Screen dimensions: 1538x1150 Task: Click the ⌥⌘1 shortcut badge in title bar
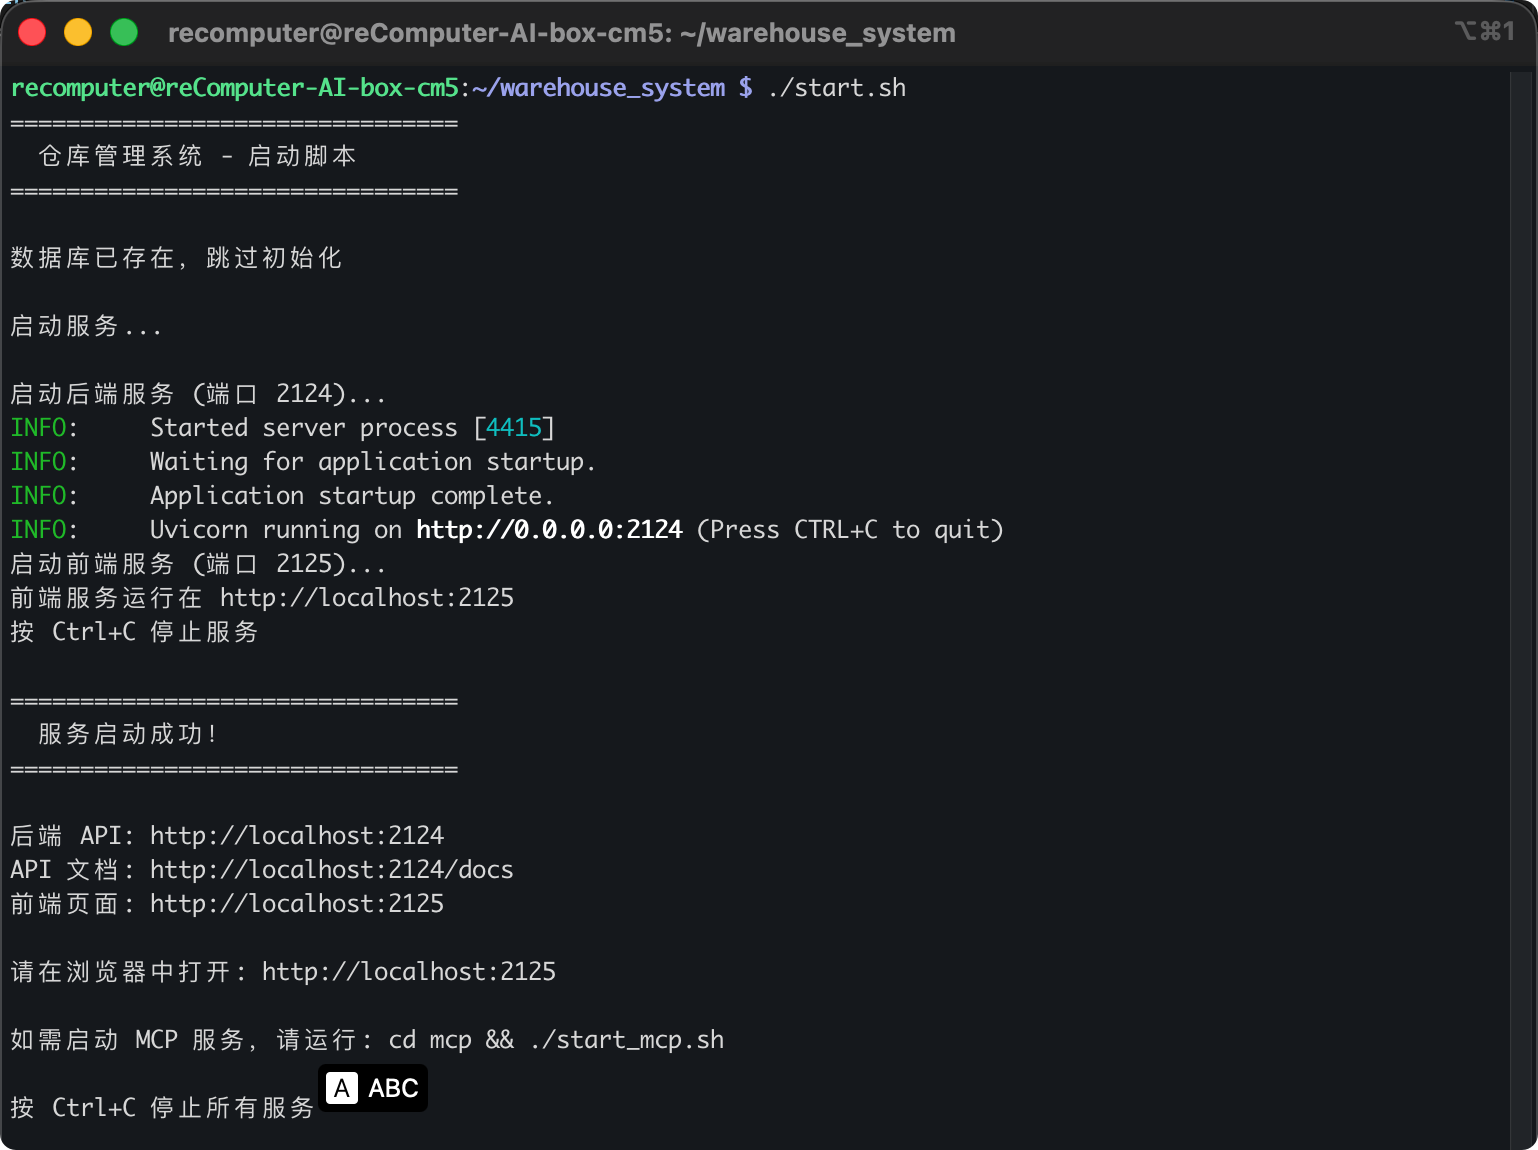[1485, 32]
